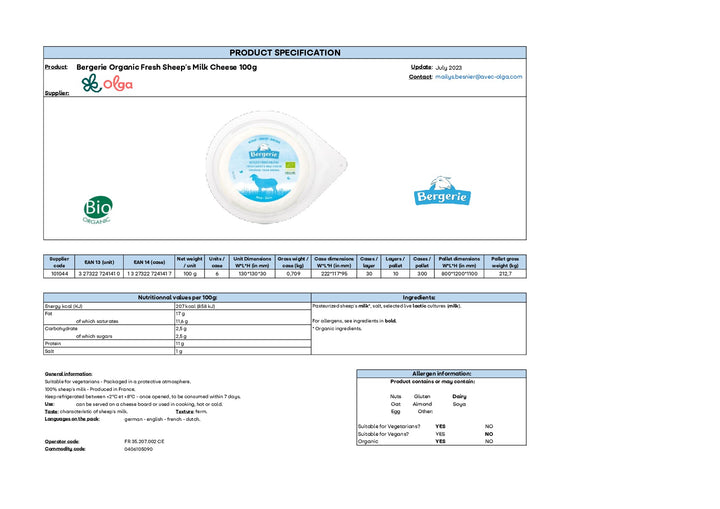Click YES in Suitable for Vegetarians row
The height and width of the screenshot is (509, 720).
coord(440,426)
